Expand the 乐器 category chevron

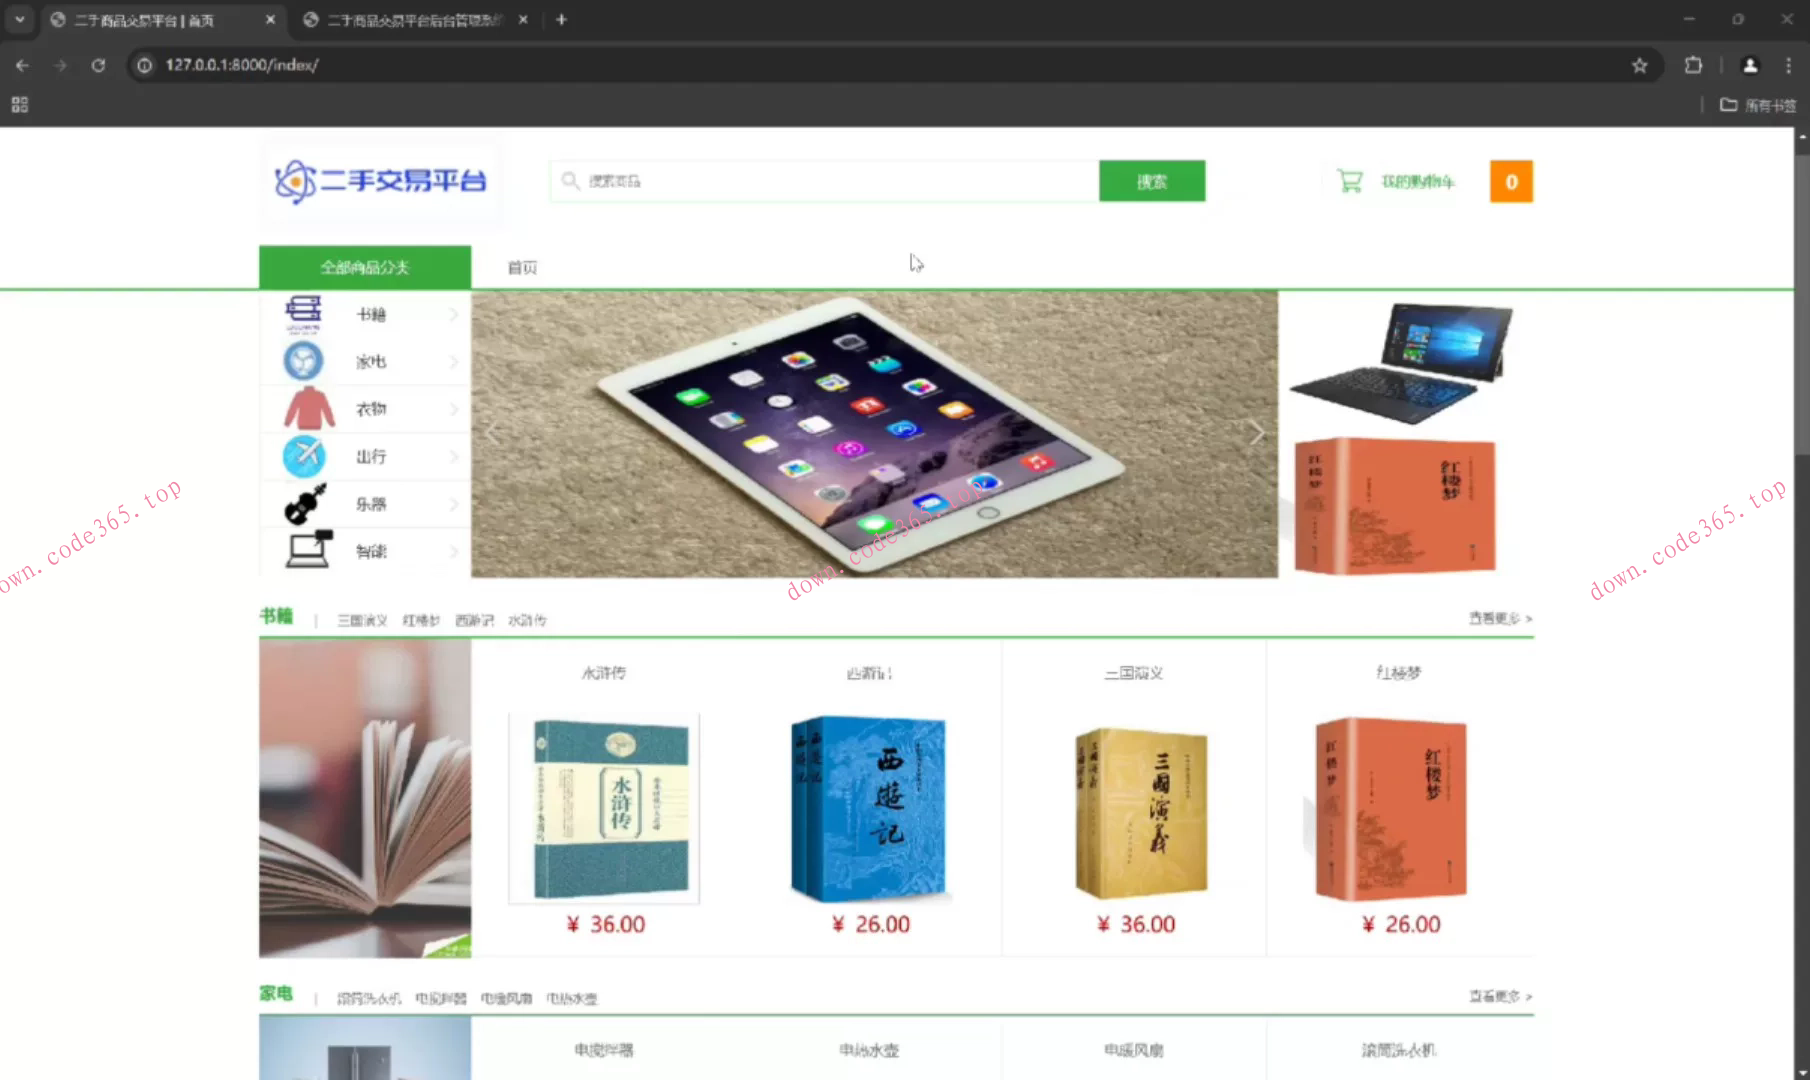point(453,504)
